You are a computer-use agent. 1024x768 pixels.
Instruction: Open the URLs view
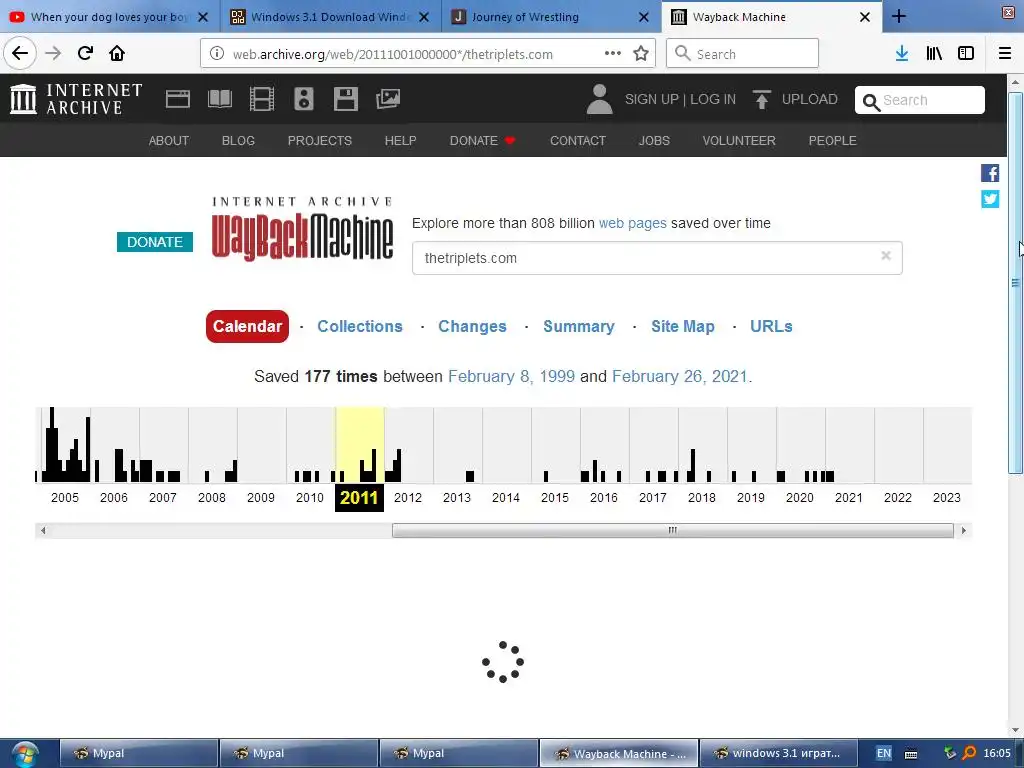click(771, 326)
